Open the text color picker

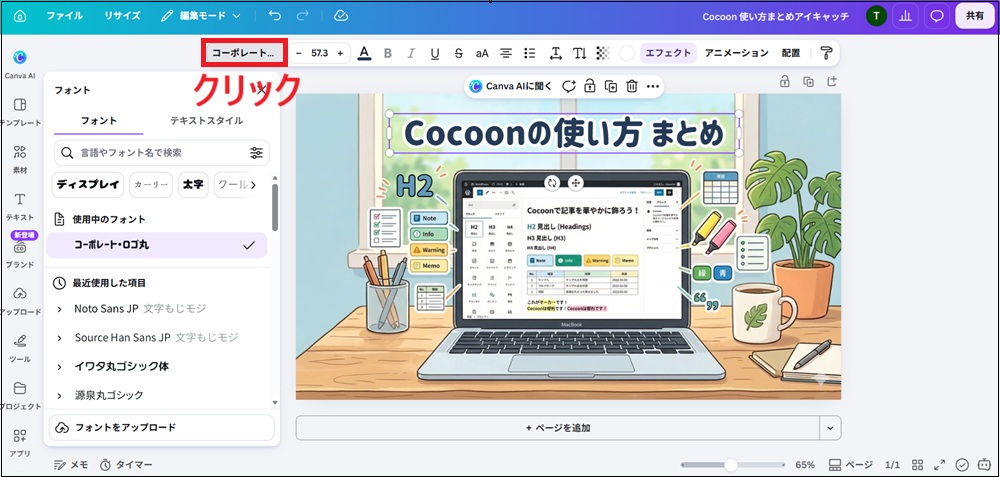click(364, 54)
